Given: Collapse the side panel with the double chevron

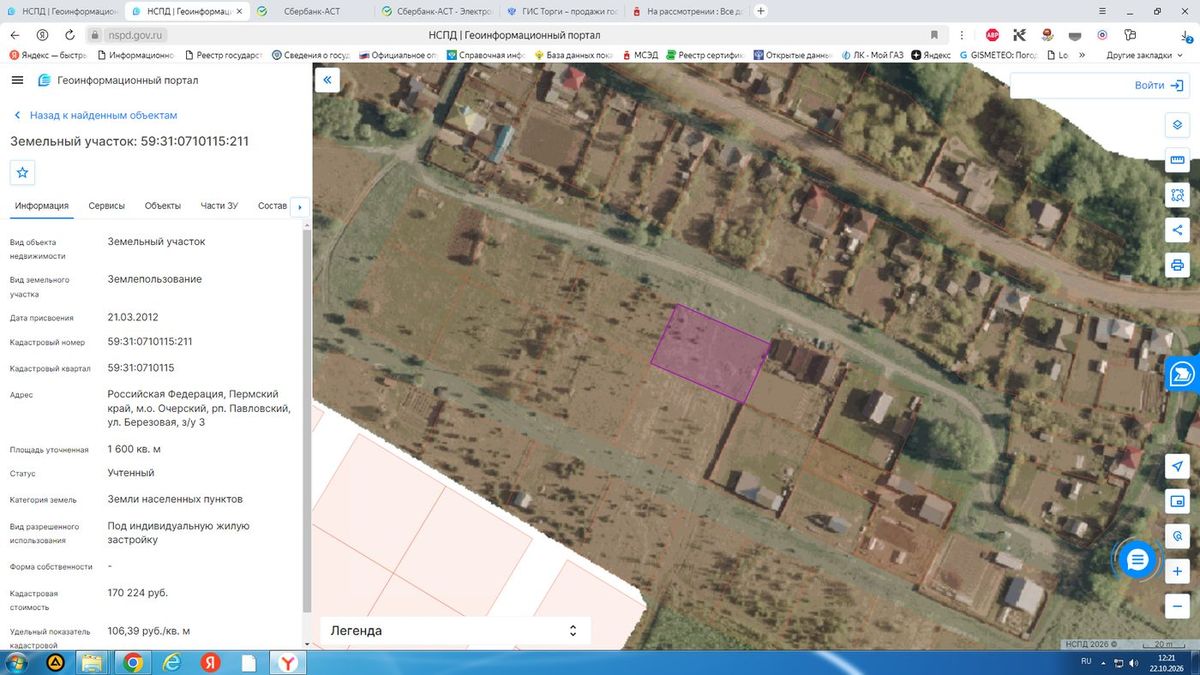Looking at the screenshot, I should pyautogui.click(x=327, y=80).
